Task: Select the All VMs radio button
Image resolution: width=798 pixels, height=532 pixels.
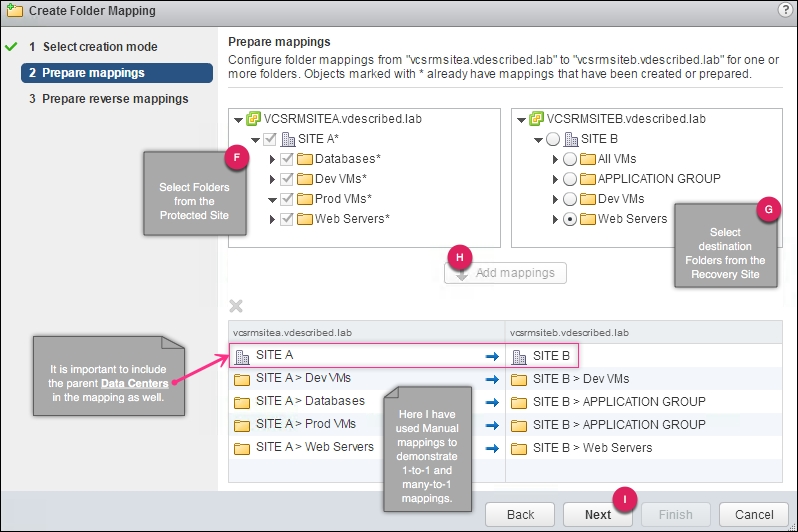Action: click(x=570, y=159)
